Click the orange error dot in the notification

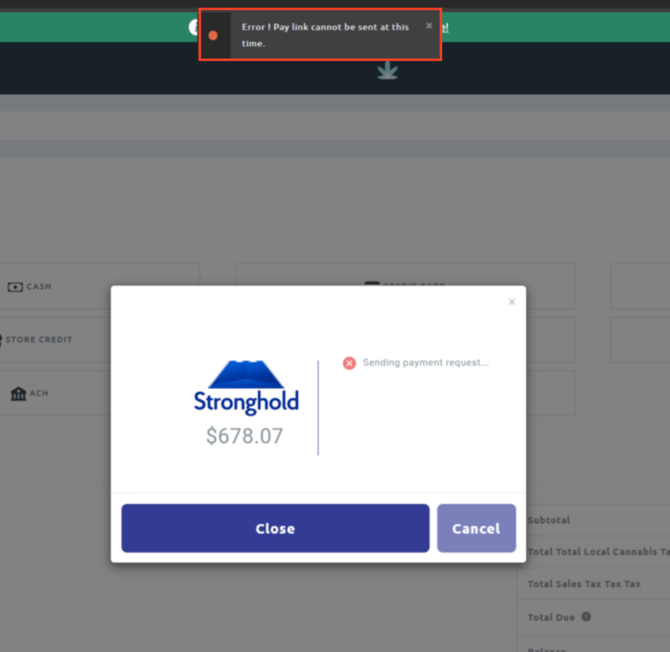coord(213,35)
